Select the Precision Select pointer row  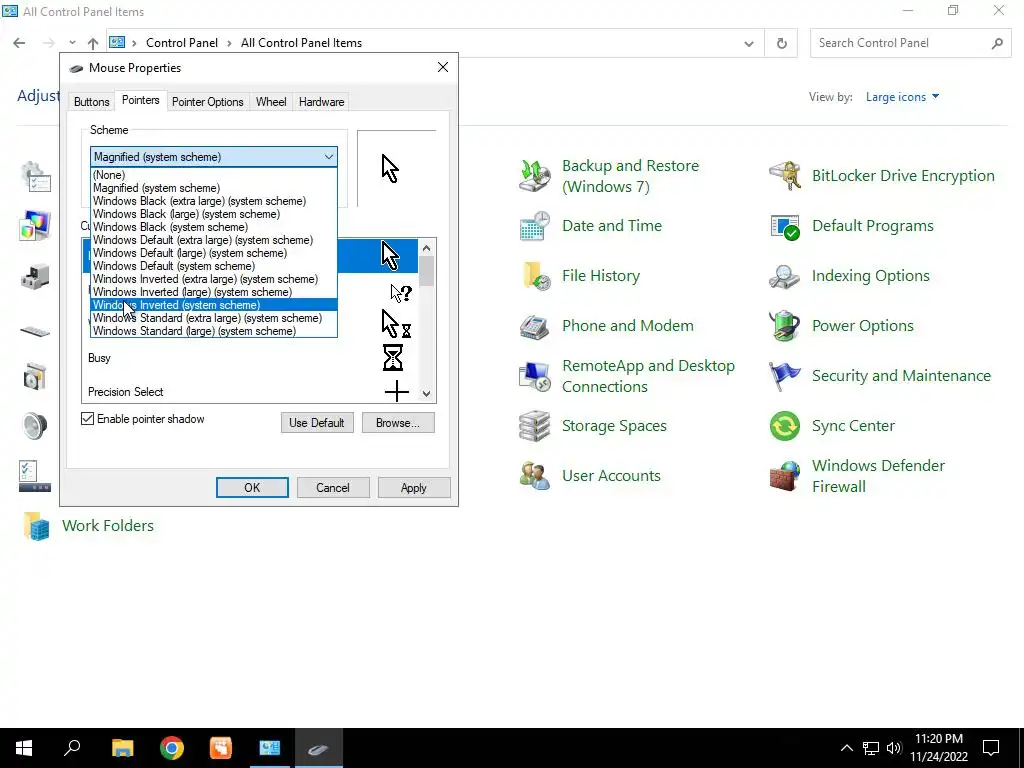click(250, 392)
